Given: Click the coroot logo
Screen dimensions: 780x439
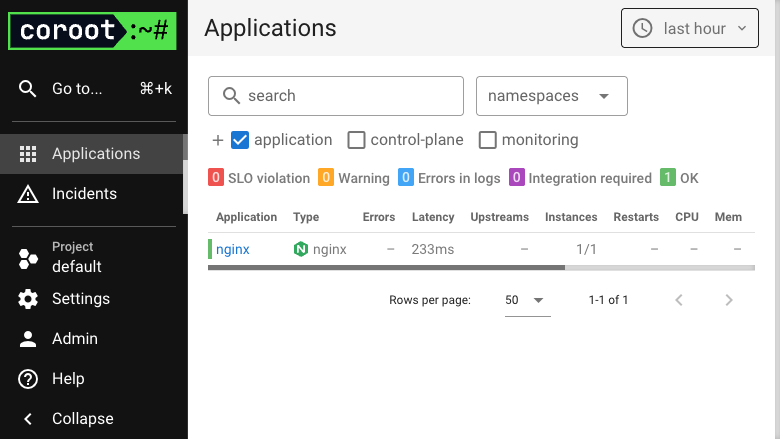Looking at the screenshot, I should coord(93,31).
